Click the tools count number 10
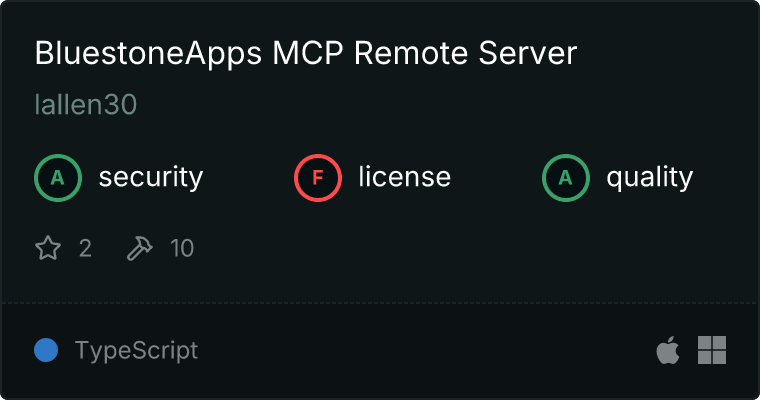This screenshot has height=400, width=760. point(182,248)
